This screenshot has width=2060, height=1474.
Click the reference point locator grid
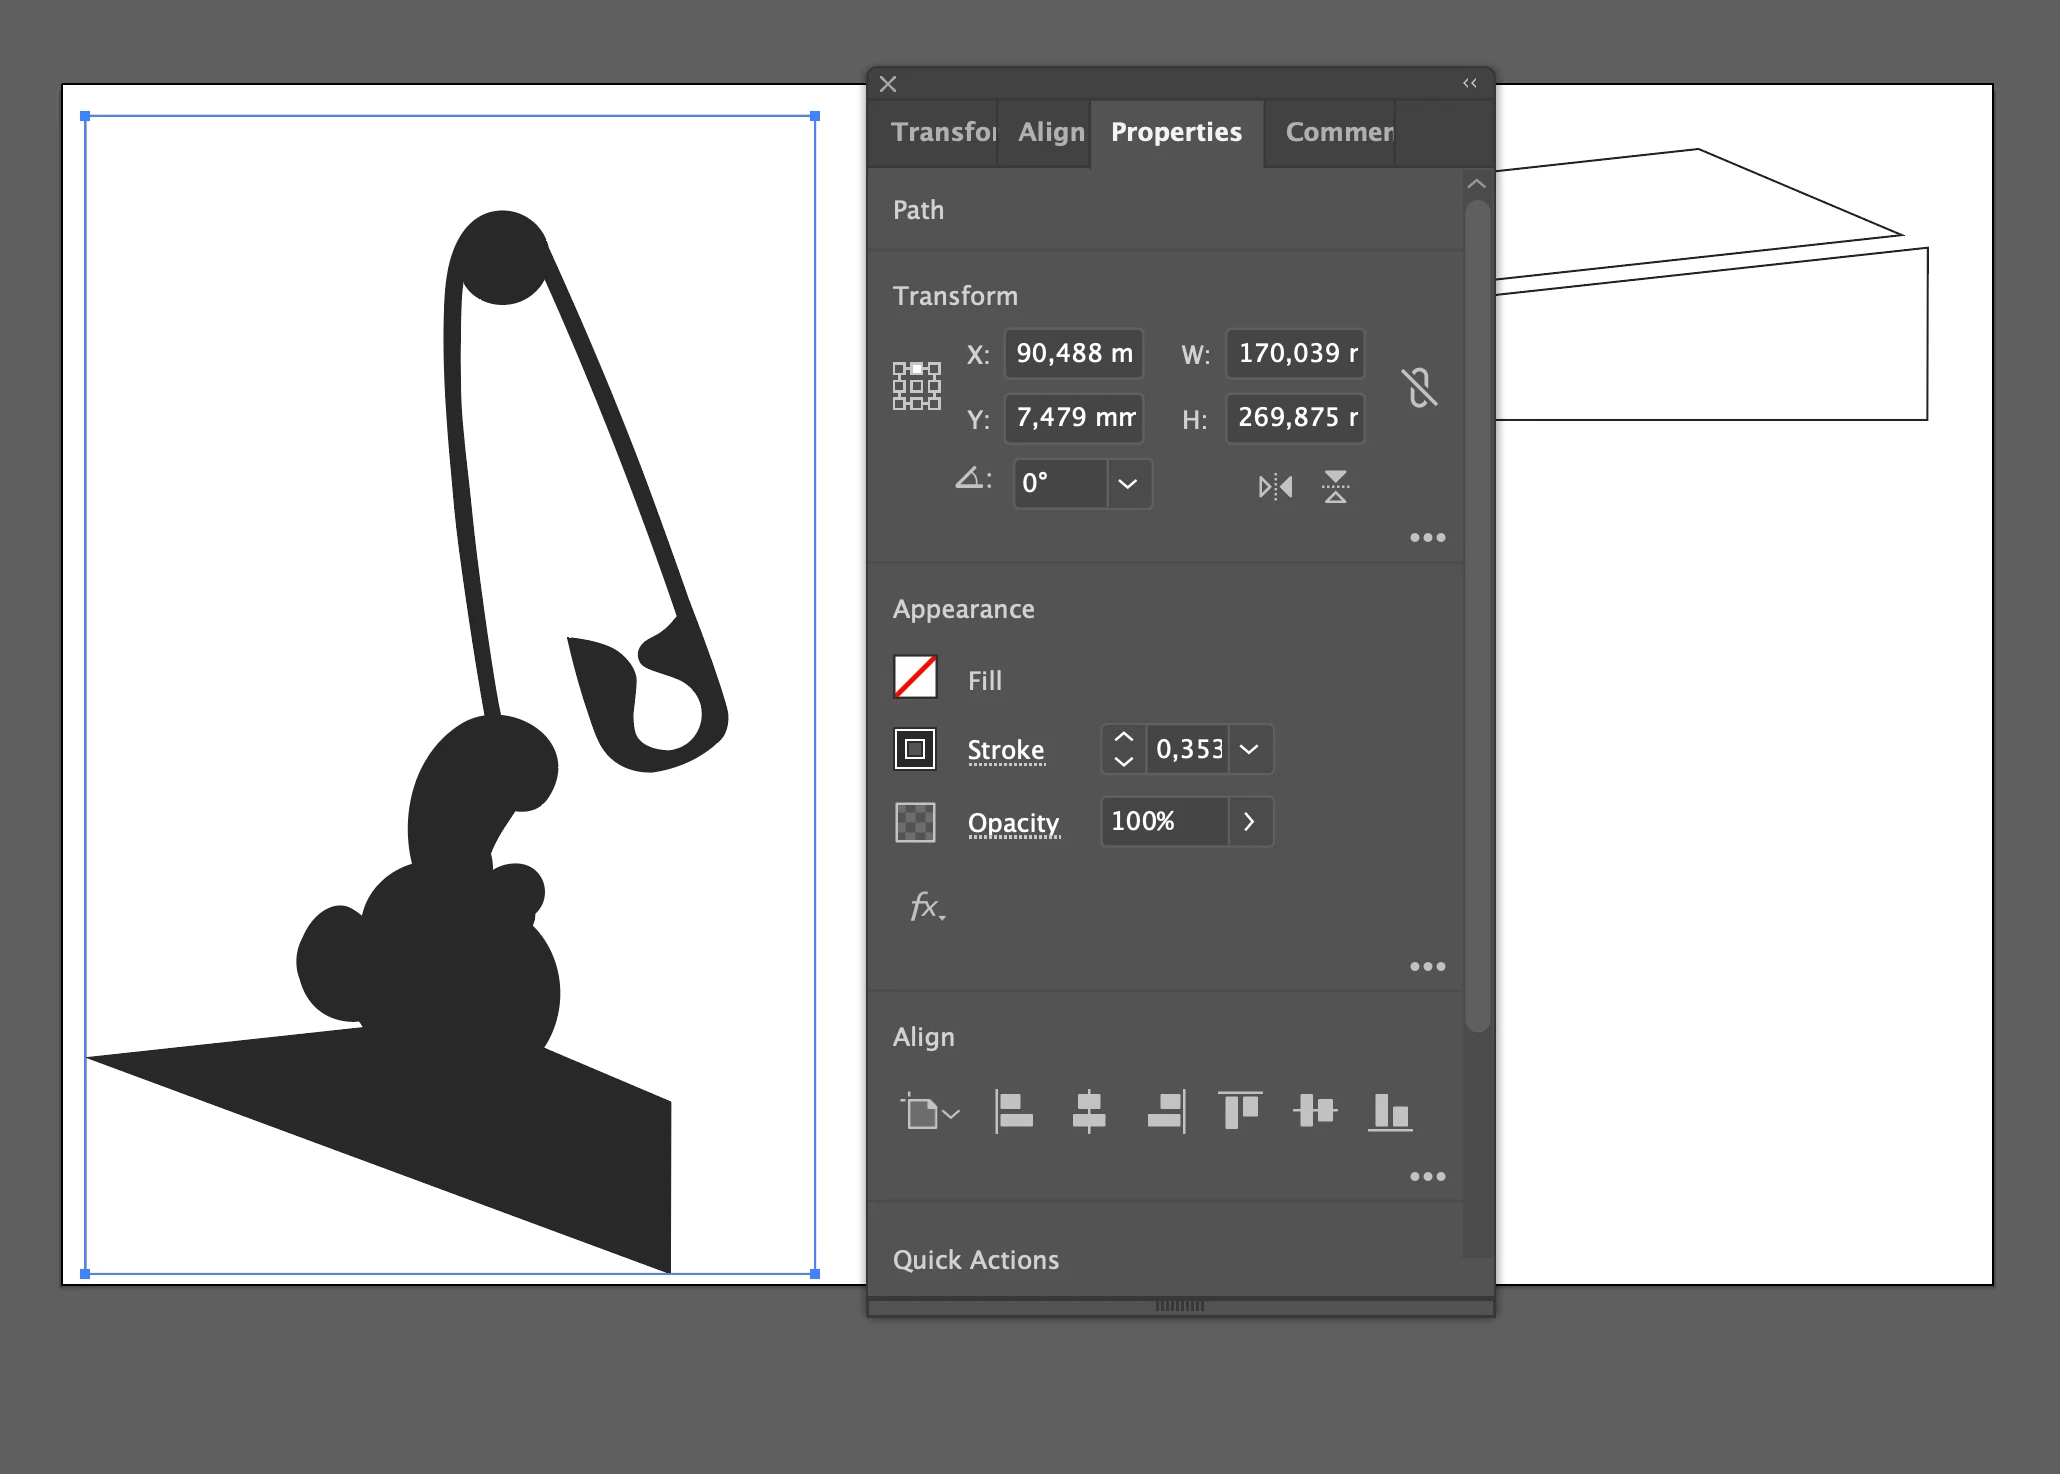tap(916, 386)
